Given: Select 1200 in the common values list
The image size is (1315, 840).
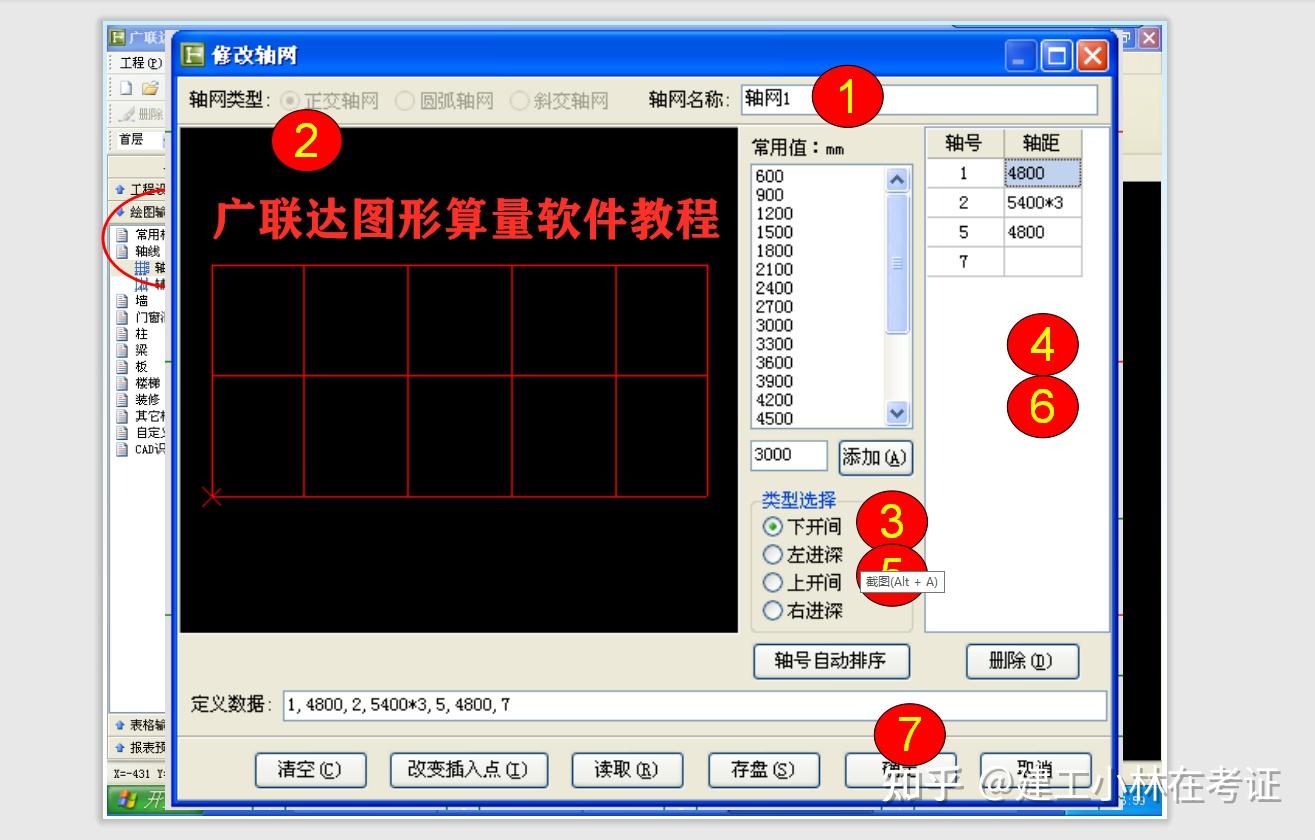Looking at the screenshot, I should coord(774,213).
